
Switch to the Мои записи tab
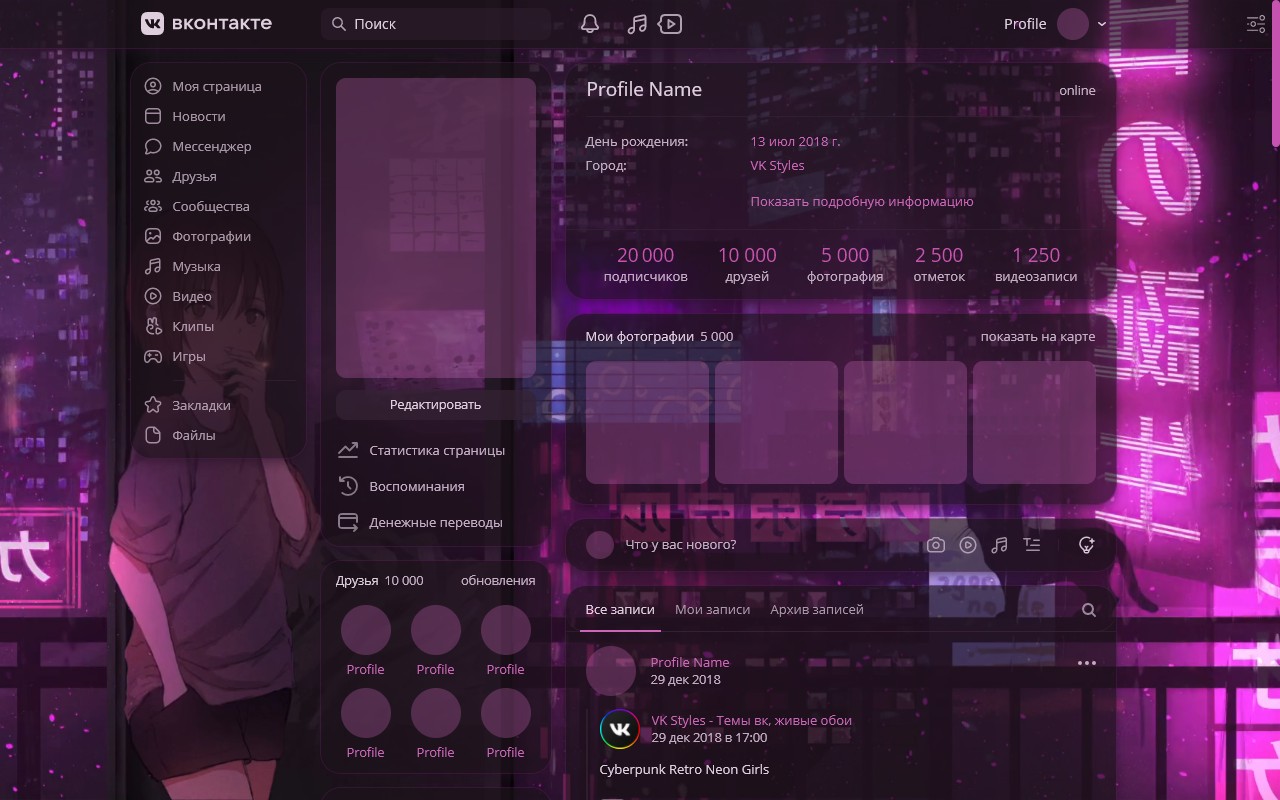[x=712, y=609]
